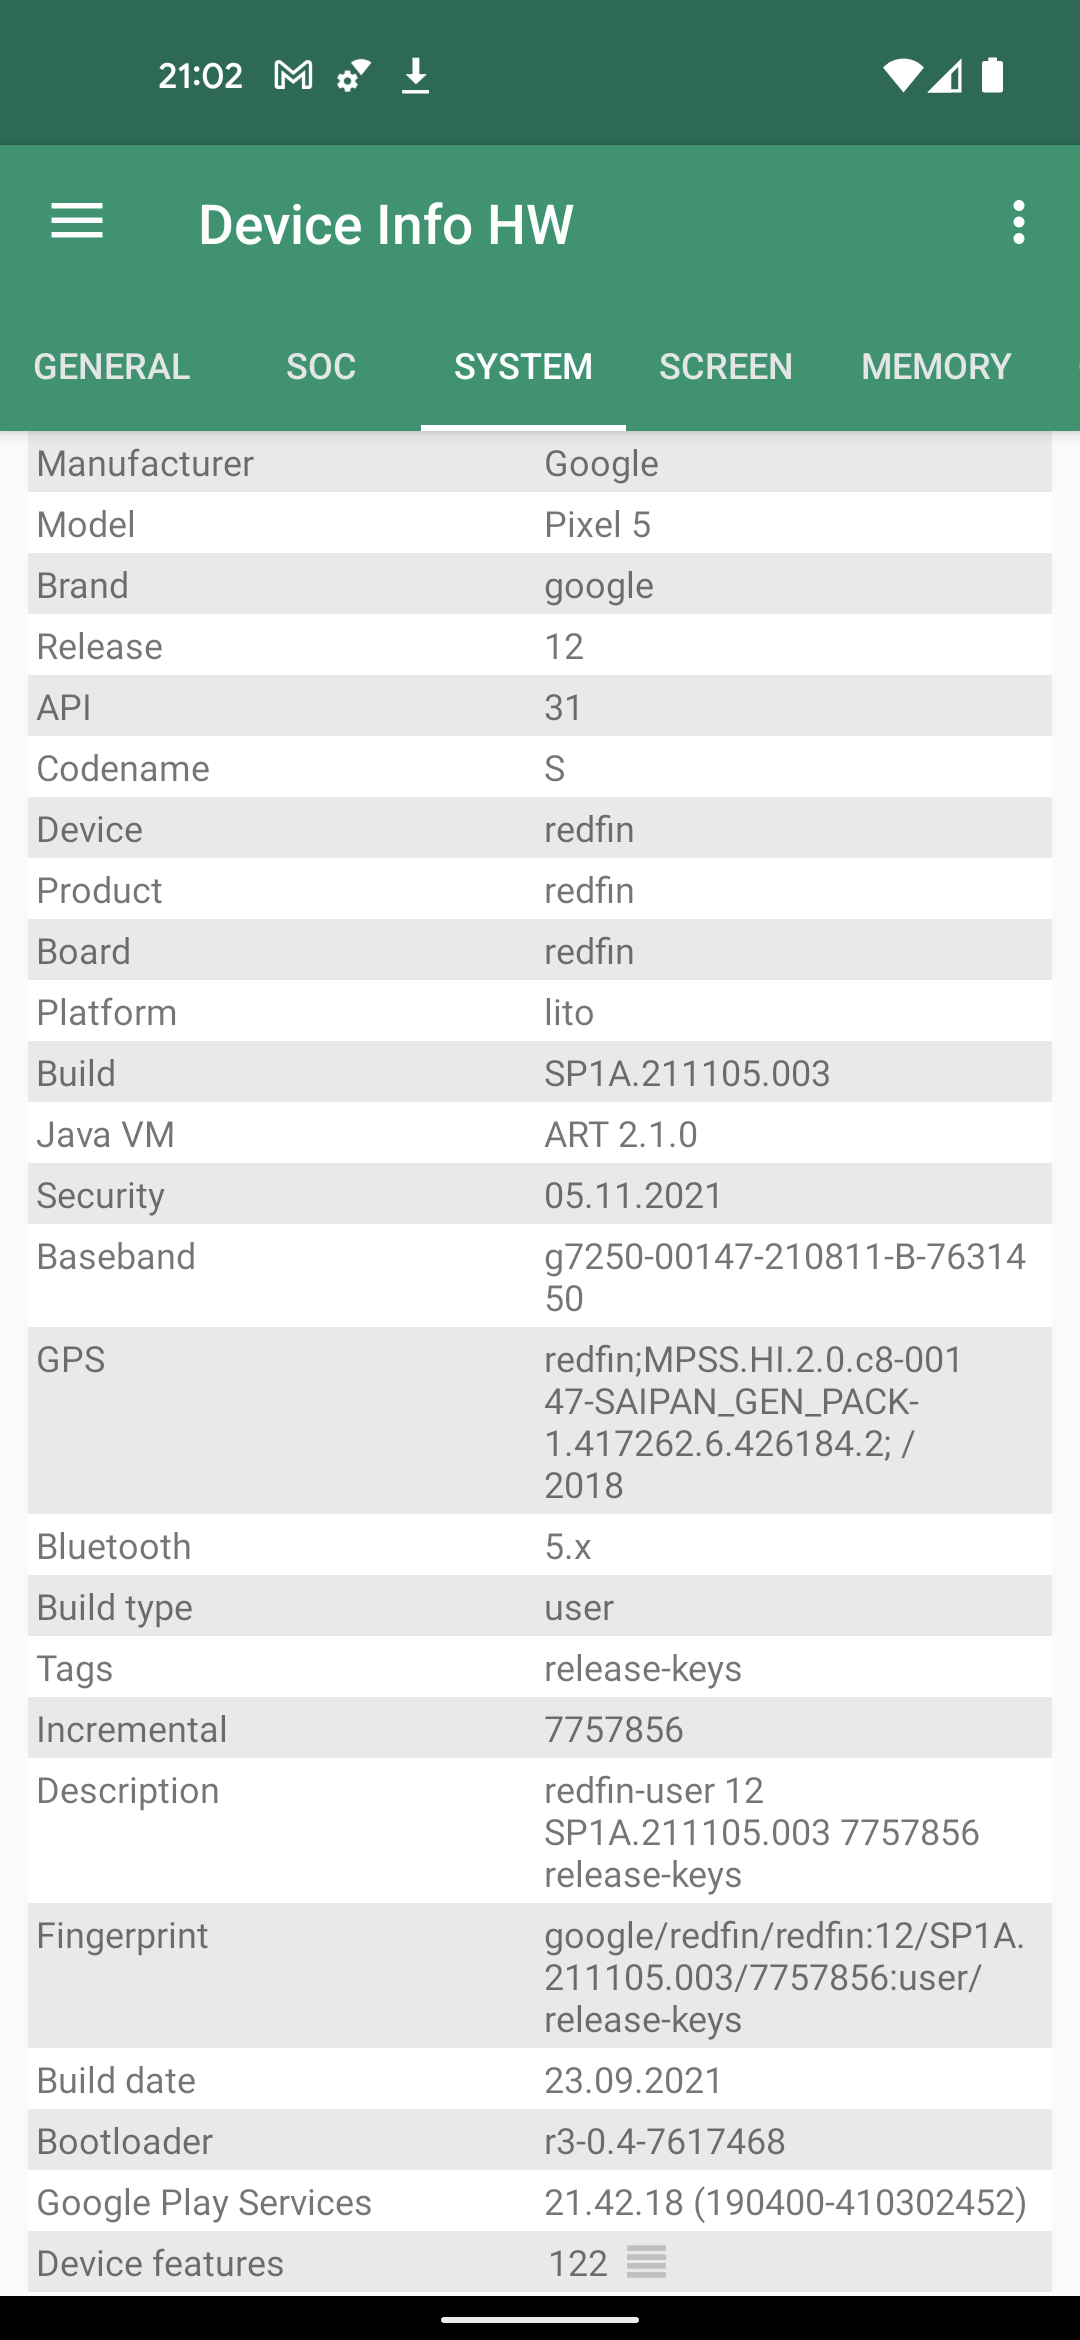Tap the cellular signal icon
This screenshot has height=2340, width=1080.
click(x=946, y=75)
